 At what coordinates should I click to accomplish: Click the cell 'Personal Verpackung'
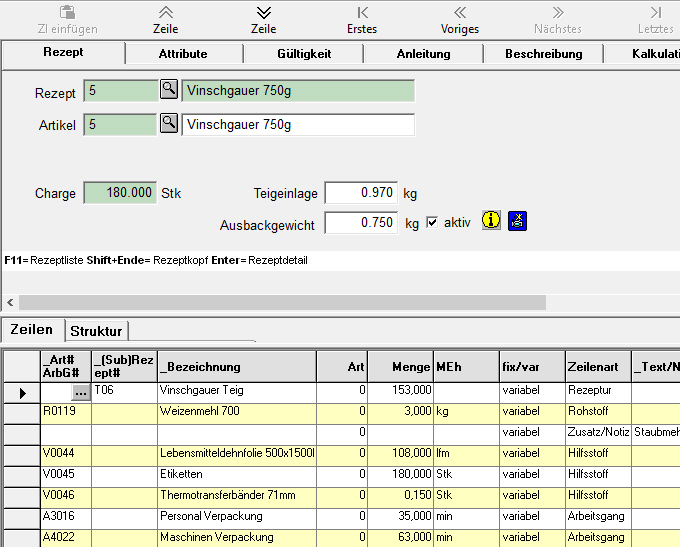pos(237,519)
